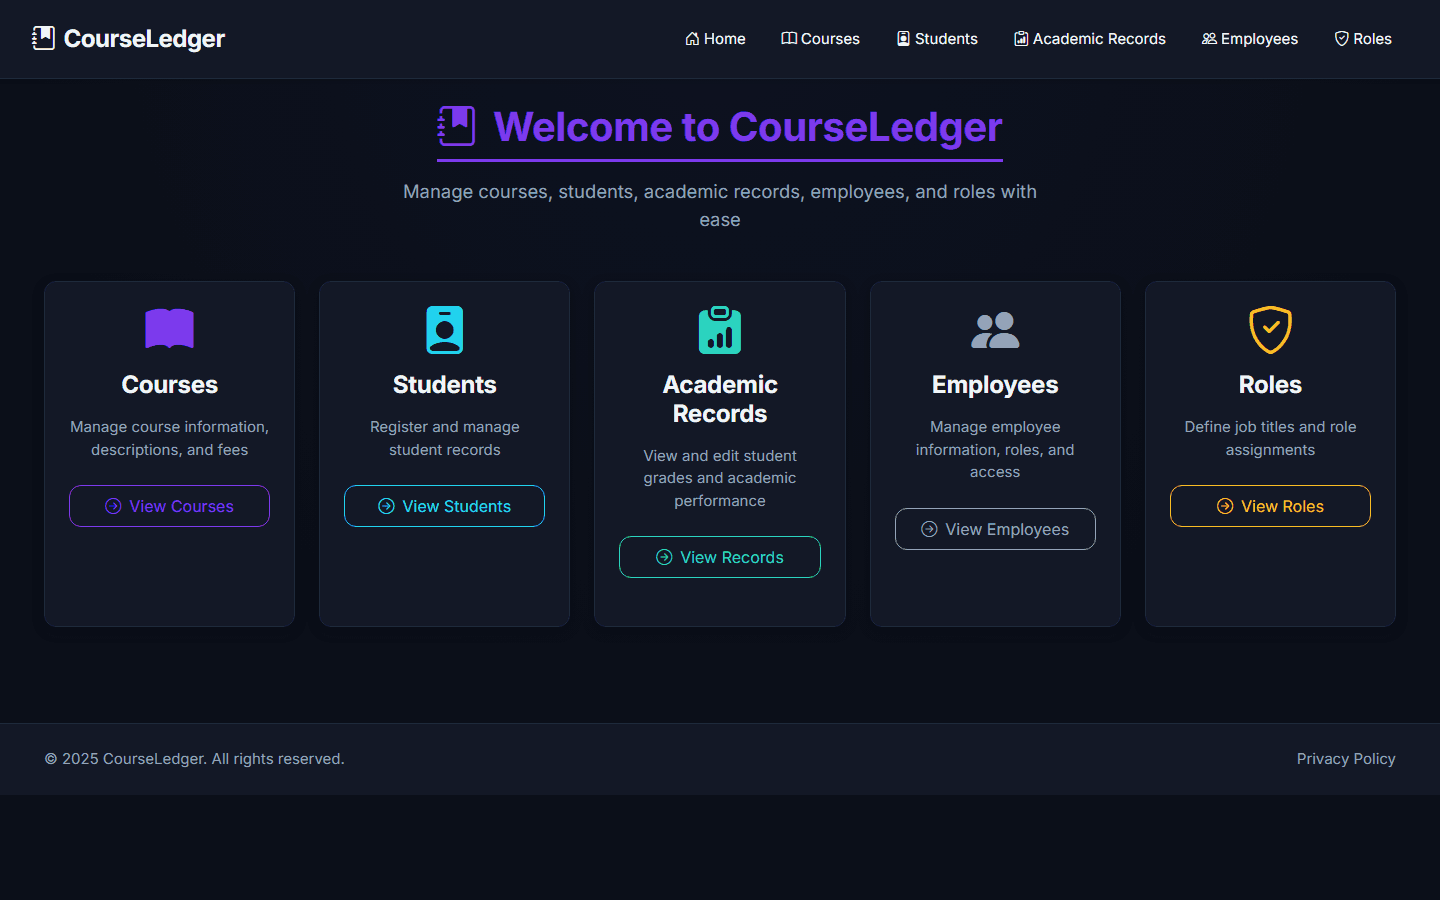Click the Courses card title

[169, 385]
